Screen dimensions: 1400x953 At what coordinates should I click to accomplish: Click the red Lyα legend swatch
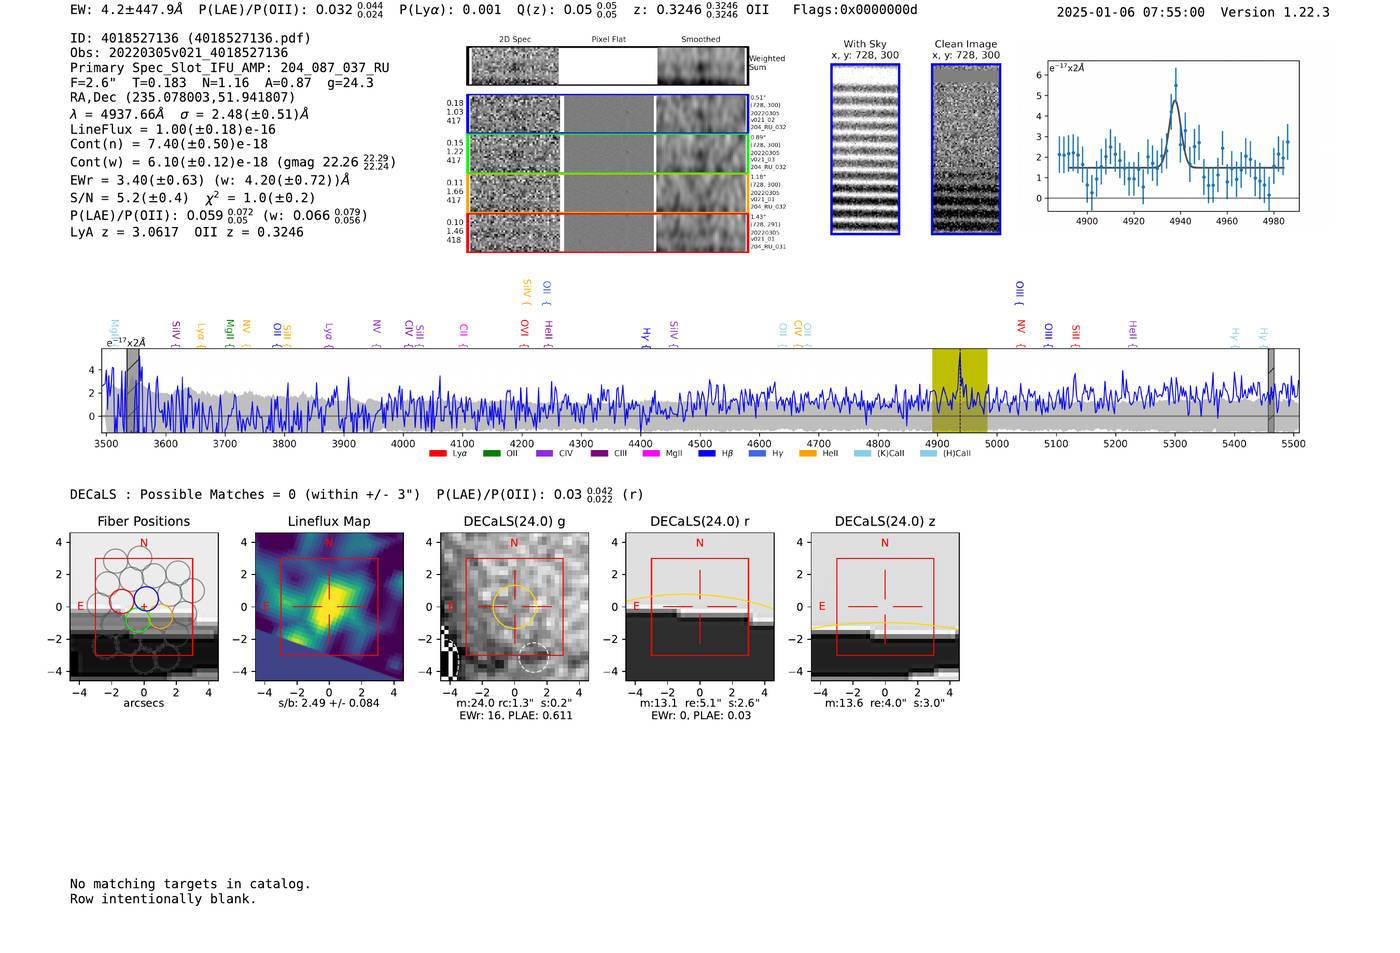tap(437, 453)
